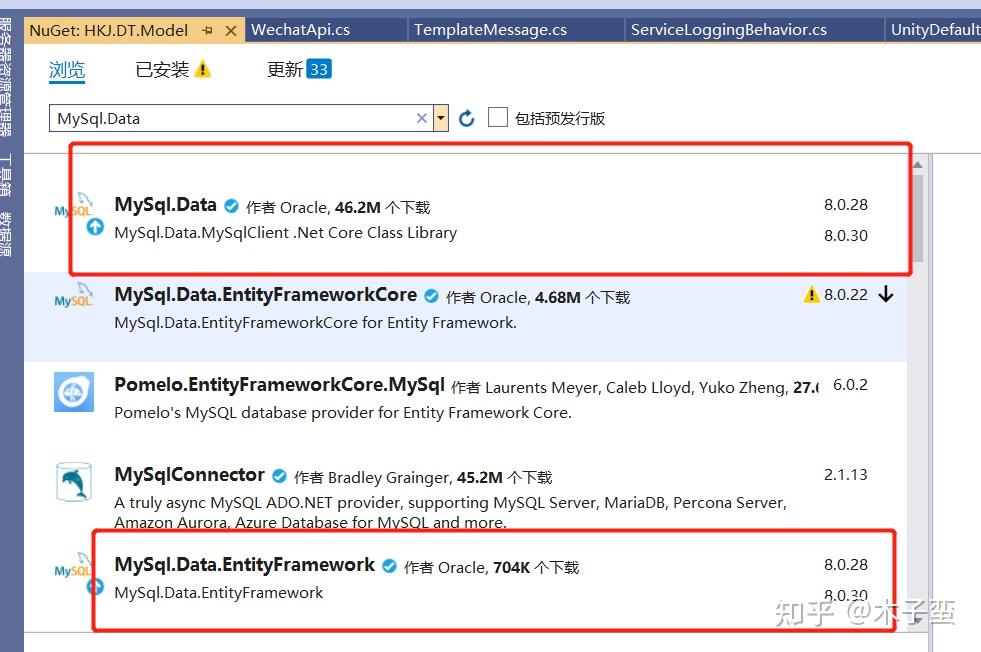Click MySql.Data available version 8.0.30
The width and height of the screenshot is (981, 652).
point(846,235)
